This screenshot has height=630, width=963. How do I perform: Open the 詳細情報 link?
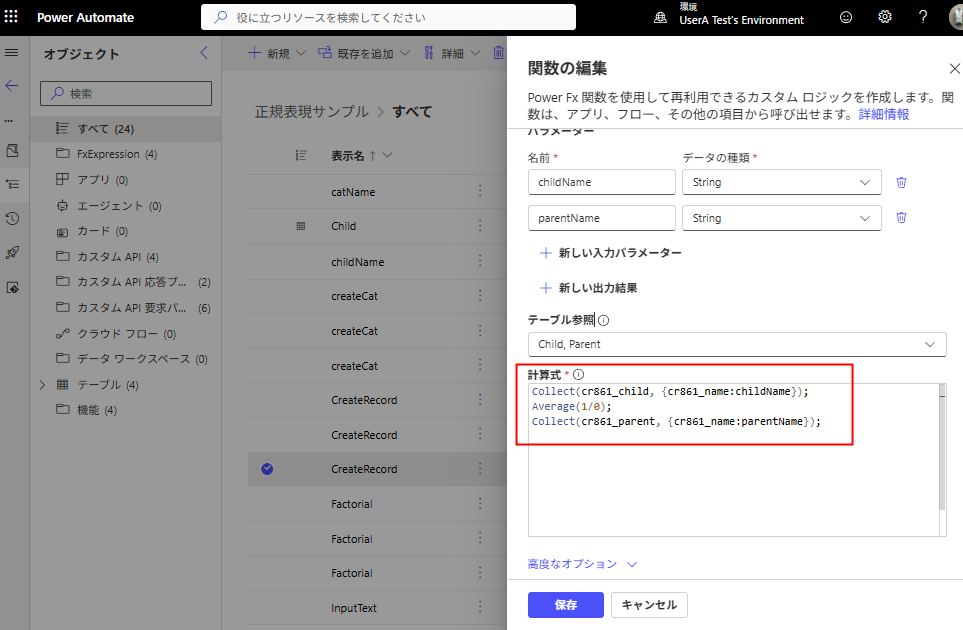(884, 115)
